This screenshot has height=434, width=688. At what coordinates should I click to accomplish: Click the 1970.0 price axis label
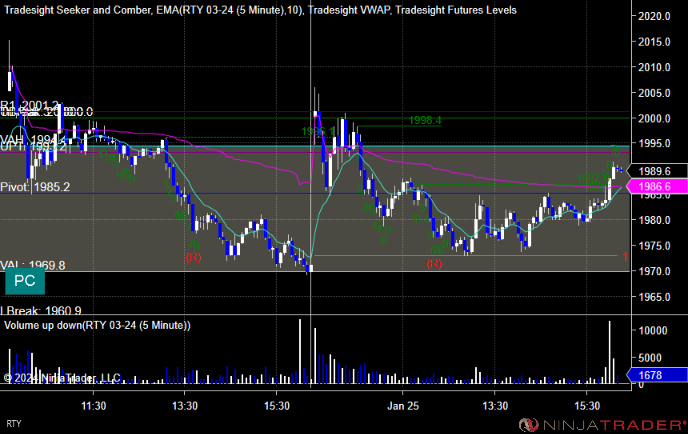pyautogui.click(x=654, y=271)
